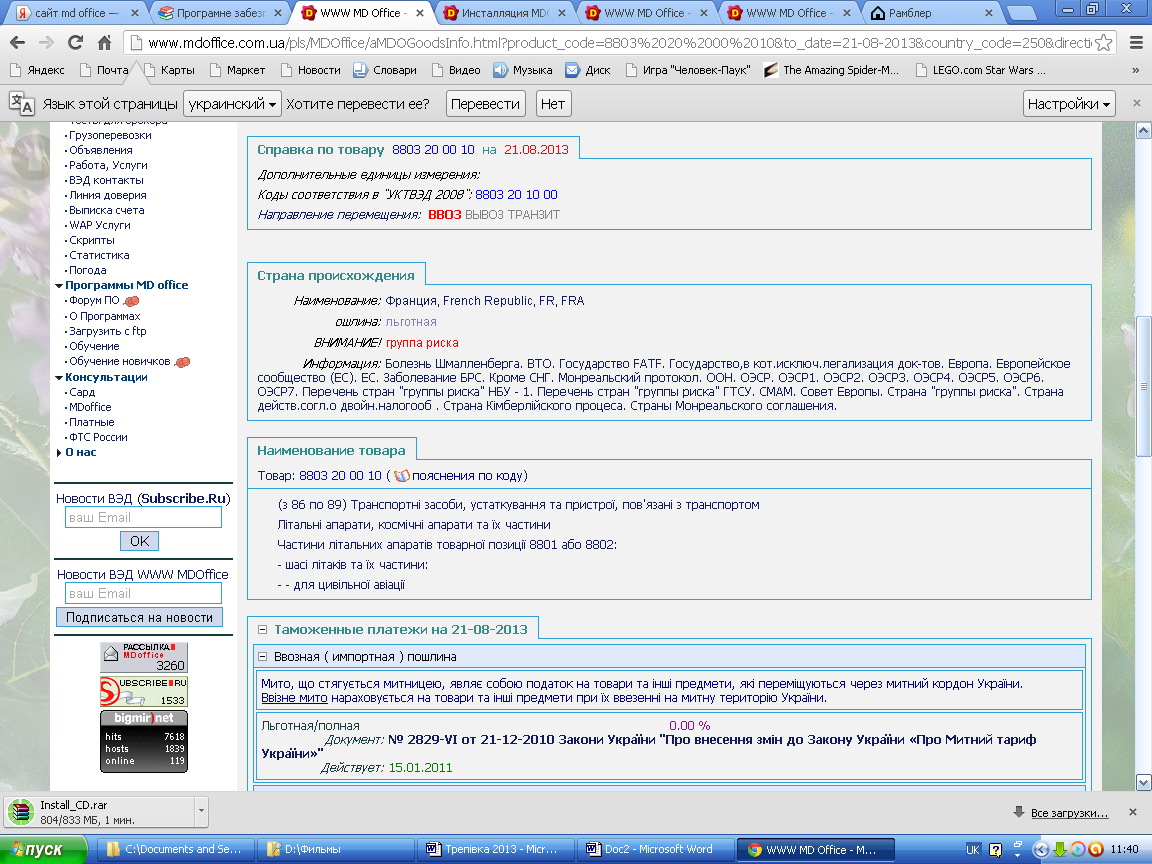Click Подписаться на новости button
1152x864 pixels.
tap(140, 618)
